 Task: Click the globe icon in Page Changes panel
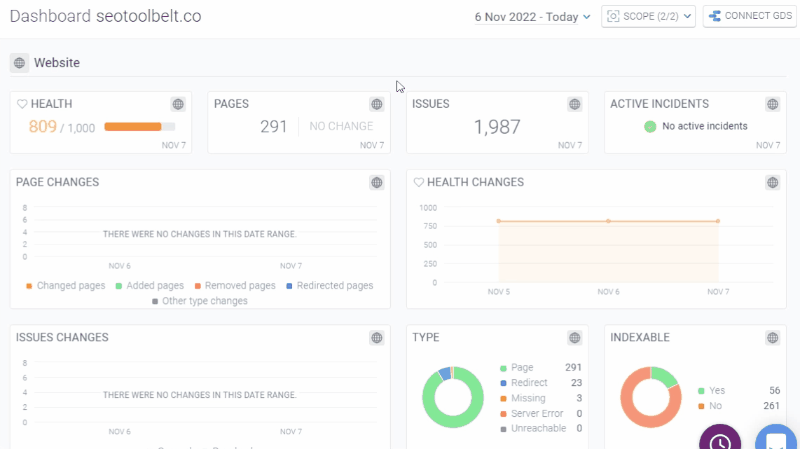pos(377,183)
